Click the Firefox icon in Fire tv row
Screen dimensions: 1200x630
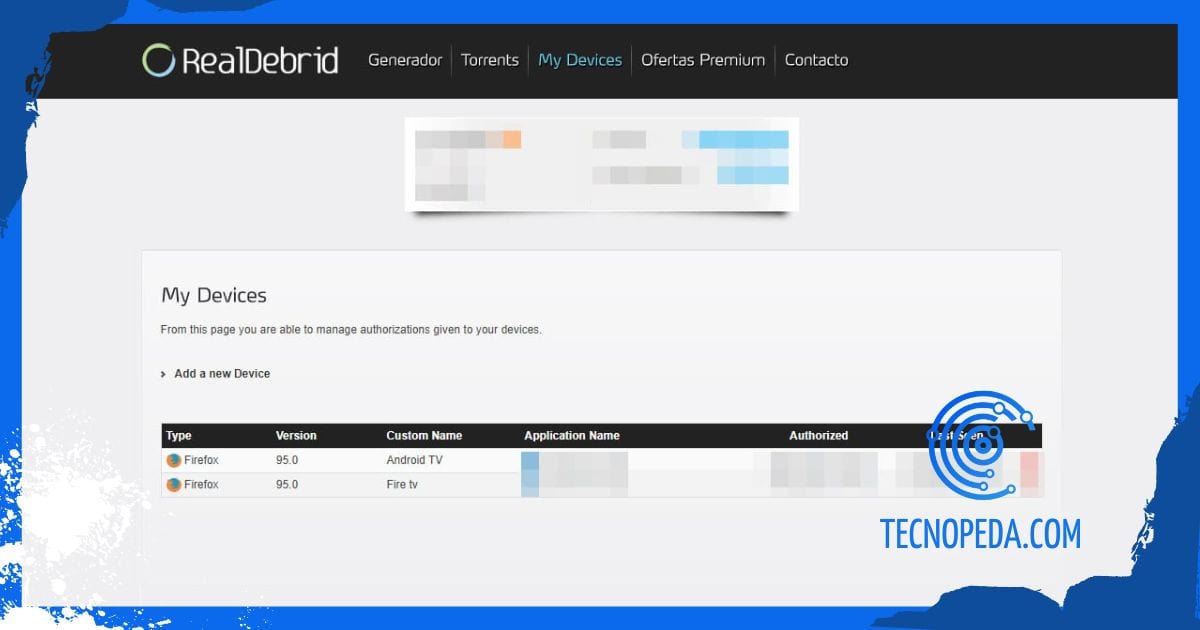click(174, 485)
